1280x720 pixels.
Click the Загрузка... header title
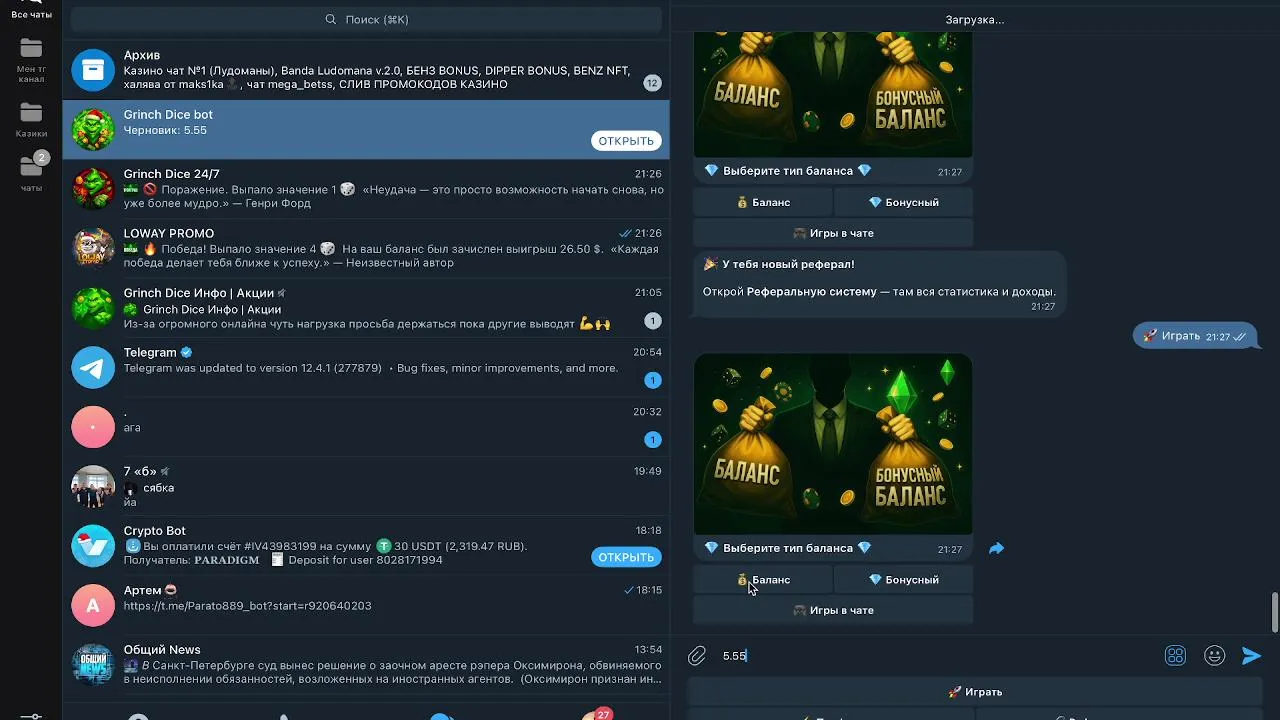tap(975, 19)
